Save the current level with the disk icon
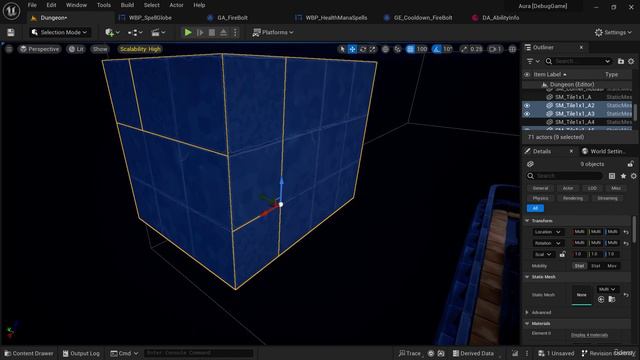The width and height of the screenshot is (640, 360). point(11,32)
